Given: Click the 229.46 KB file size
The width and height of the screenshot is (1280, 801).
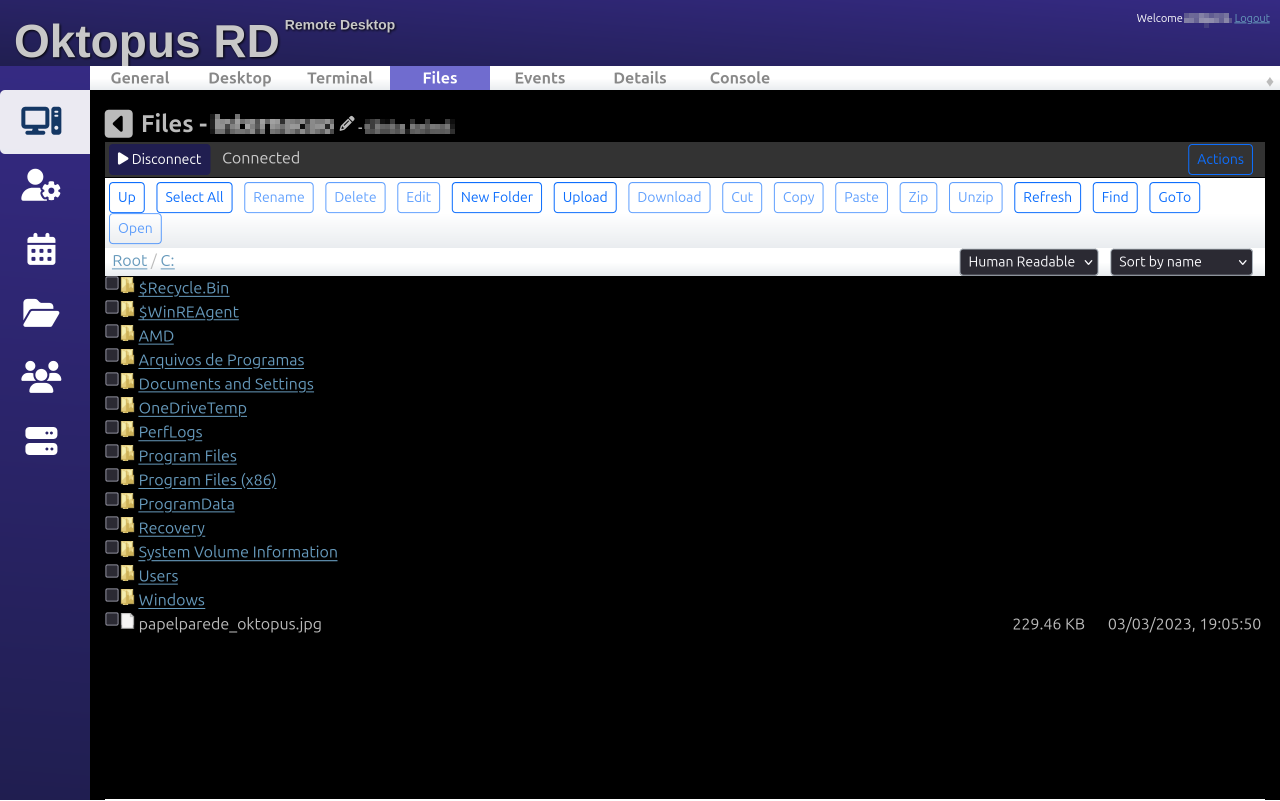Looking at the screenshot, I should (1048, 624).
